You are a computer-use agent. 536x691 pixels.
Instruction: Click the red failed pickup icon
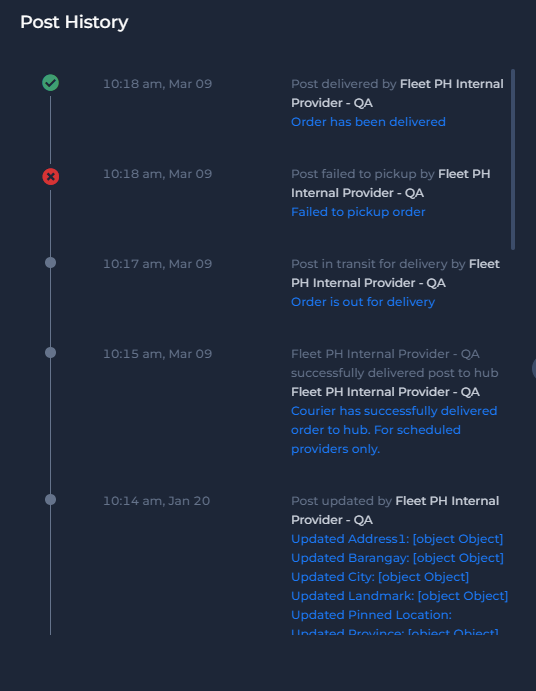(x=50, y=176)
